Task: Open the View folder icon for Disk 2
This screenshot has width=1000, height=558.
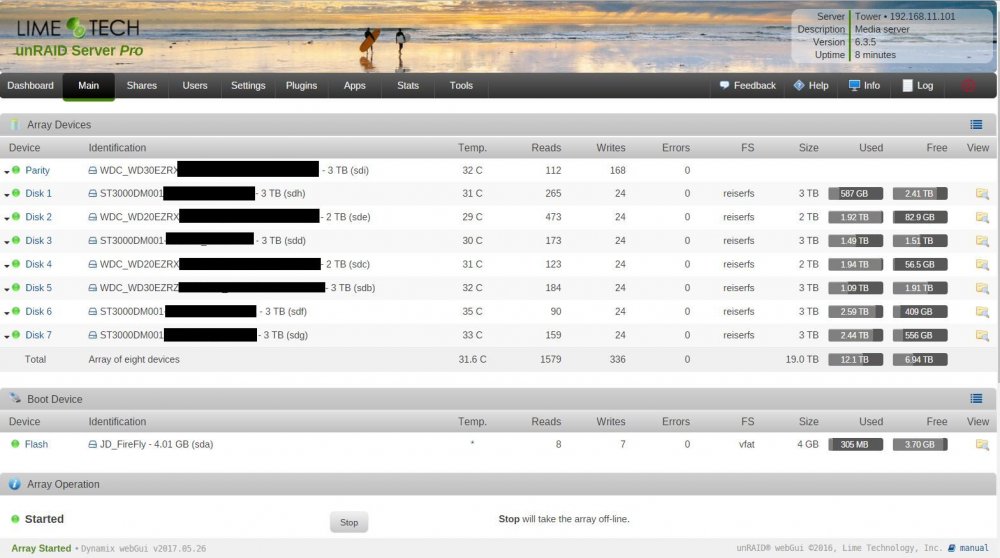Action: (x=982, y=217)
